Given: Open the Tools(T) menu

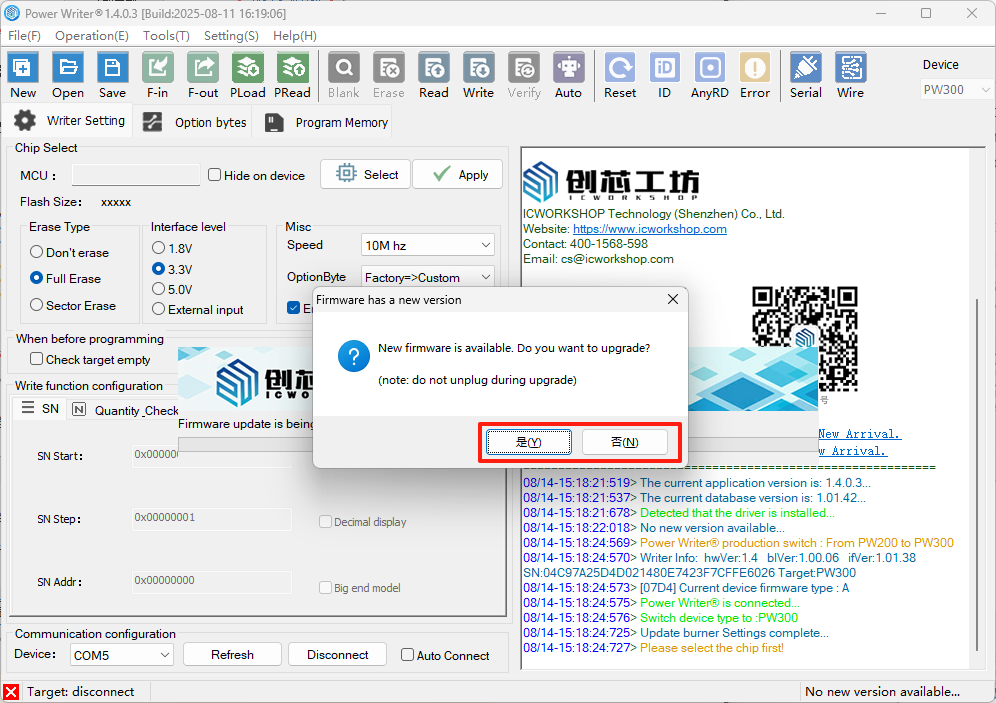Looking at the screenshot, I should tap(166, 36).
